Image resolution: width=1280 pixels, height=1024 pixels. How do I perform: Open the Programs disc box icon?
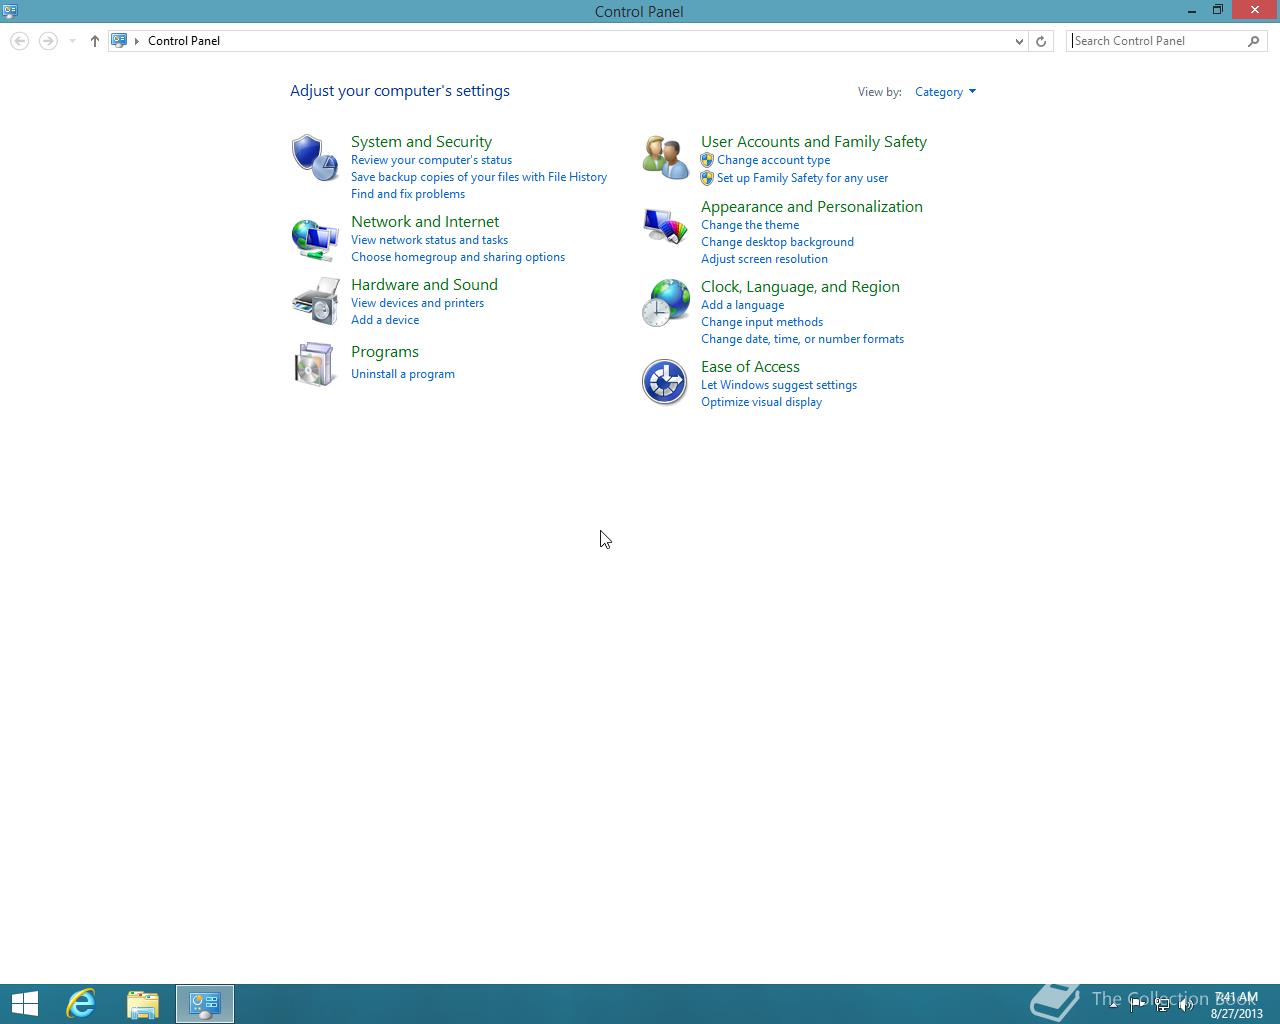click(315, 364)
